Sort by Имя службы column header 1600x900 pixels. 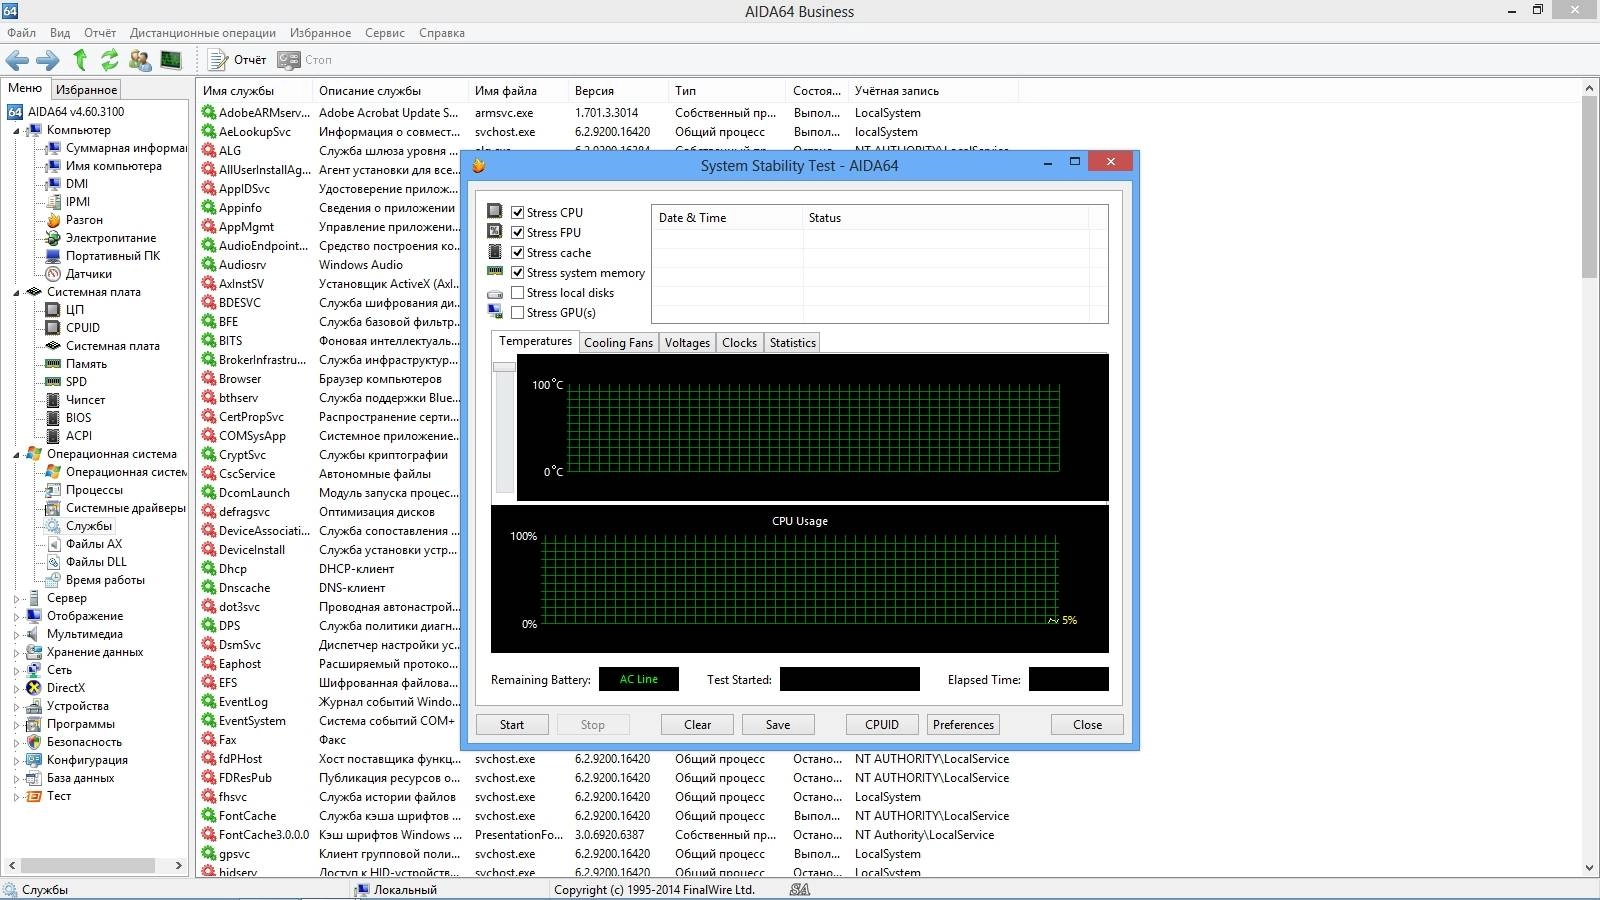pos(255,91)
